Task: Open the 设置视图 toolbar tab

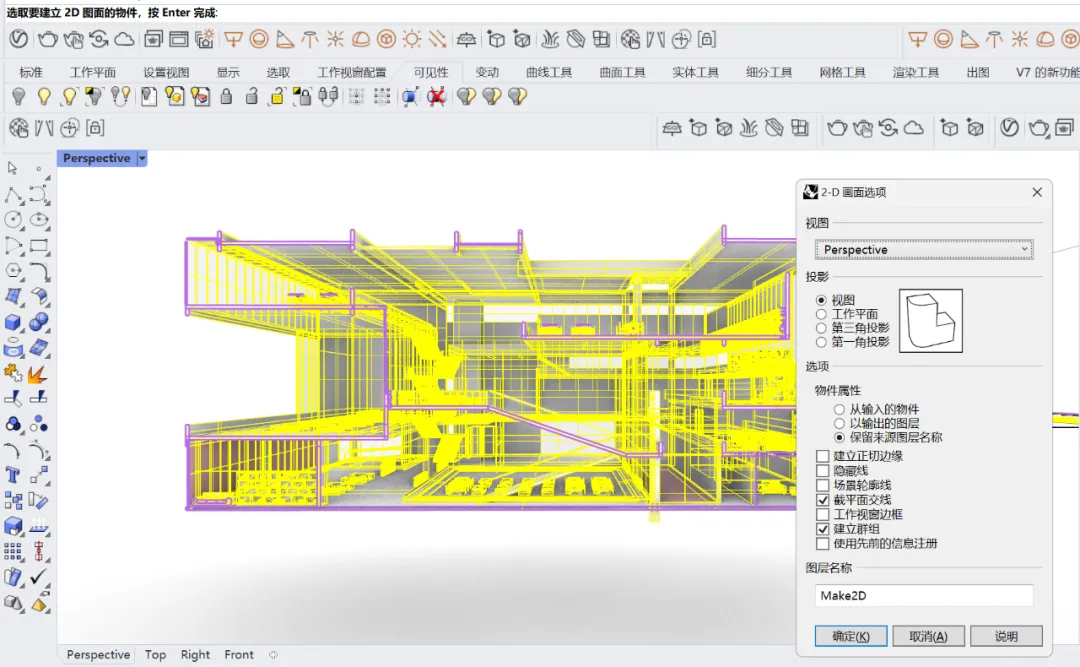Action: coord(166,72)
